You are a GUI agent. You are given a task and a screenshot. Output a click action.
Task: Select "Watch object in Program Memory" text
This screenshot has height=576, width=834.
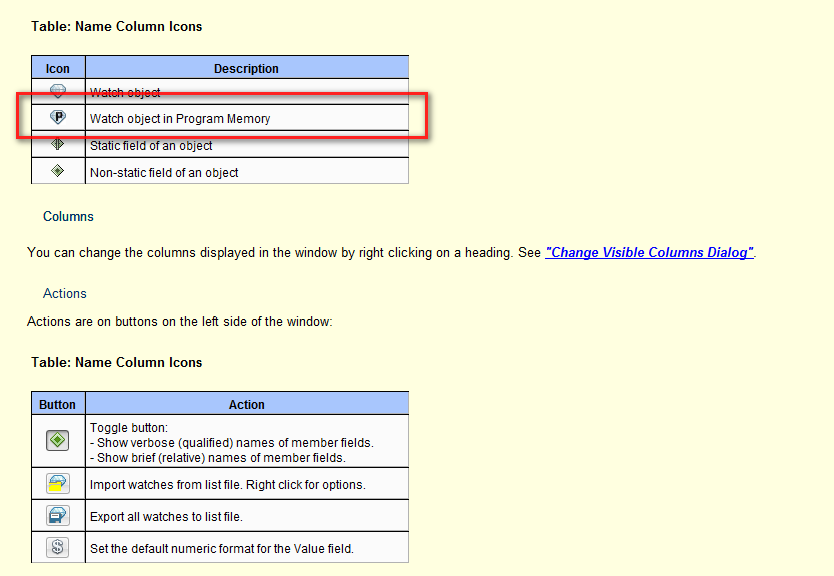click(x=180, y=119)
